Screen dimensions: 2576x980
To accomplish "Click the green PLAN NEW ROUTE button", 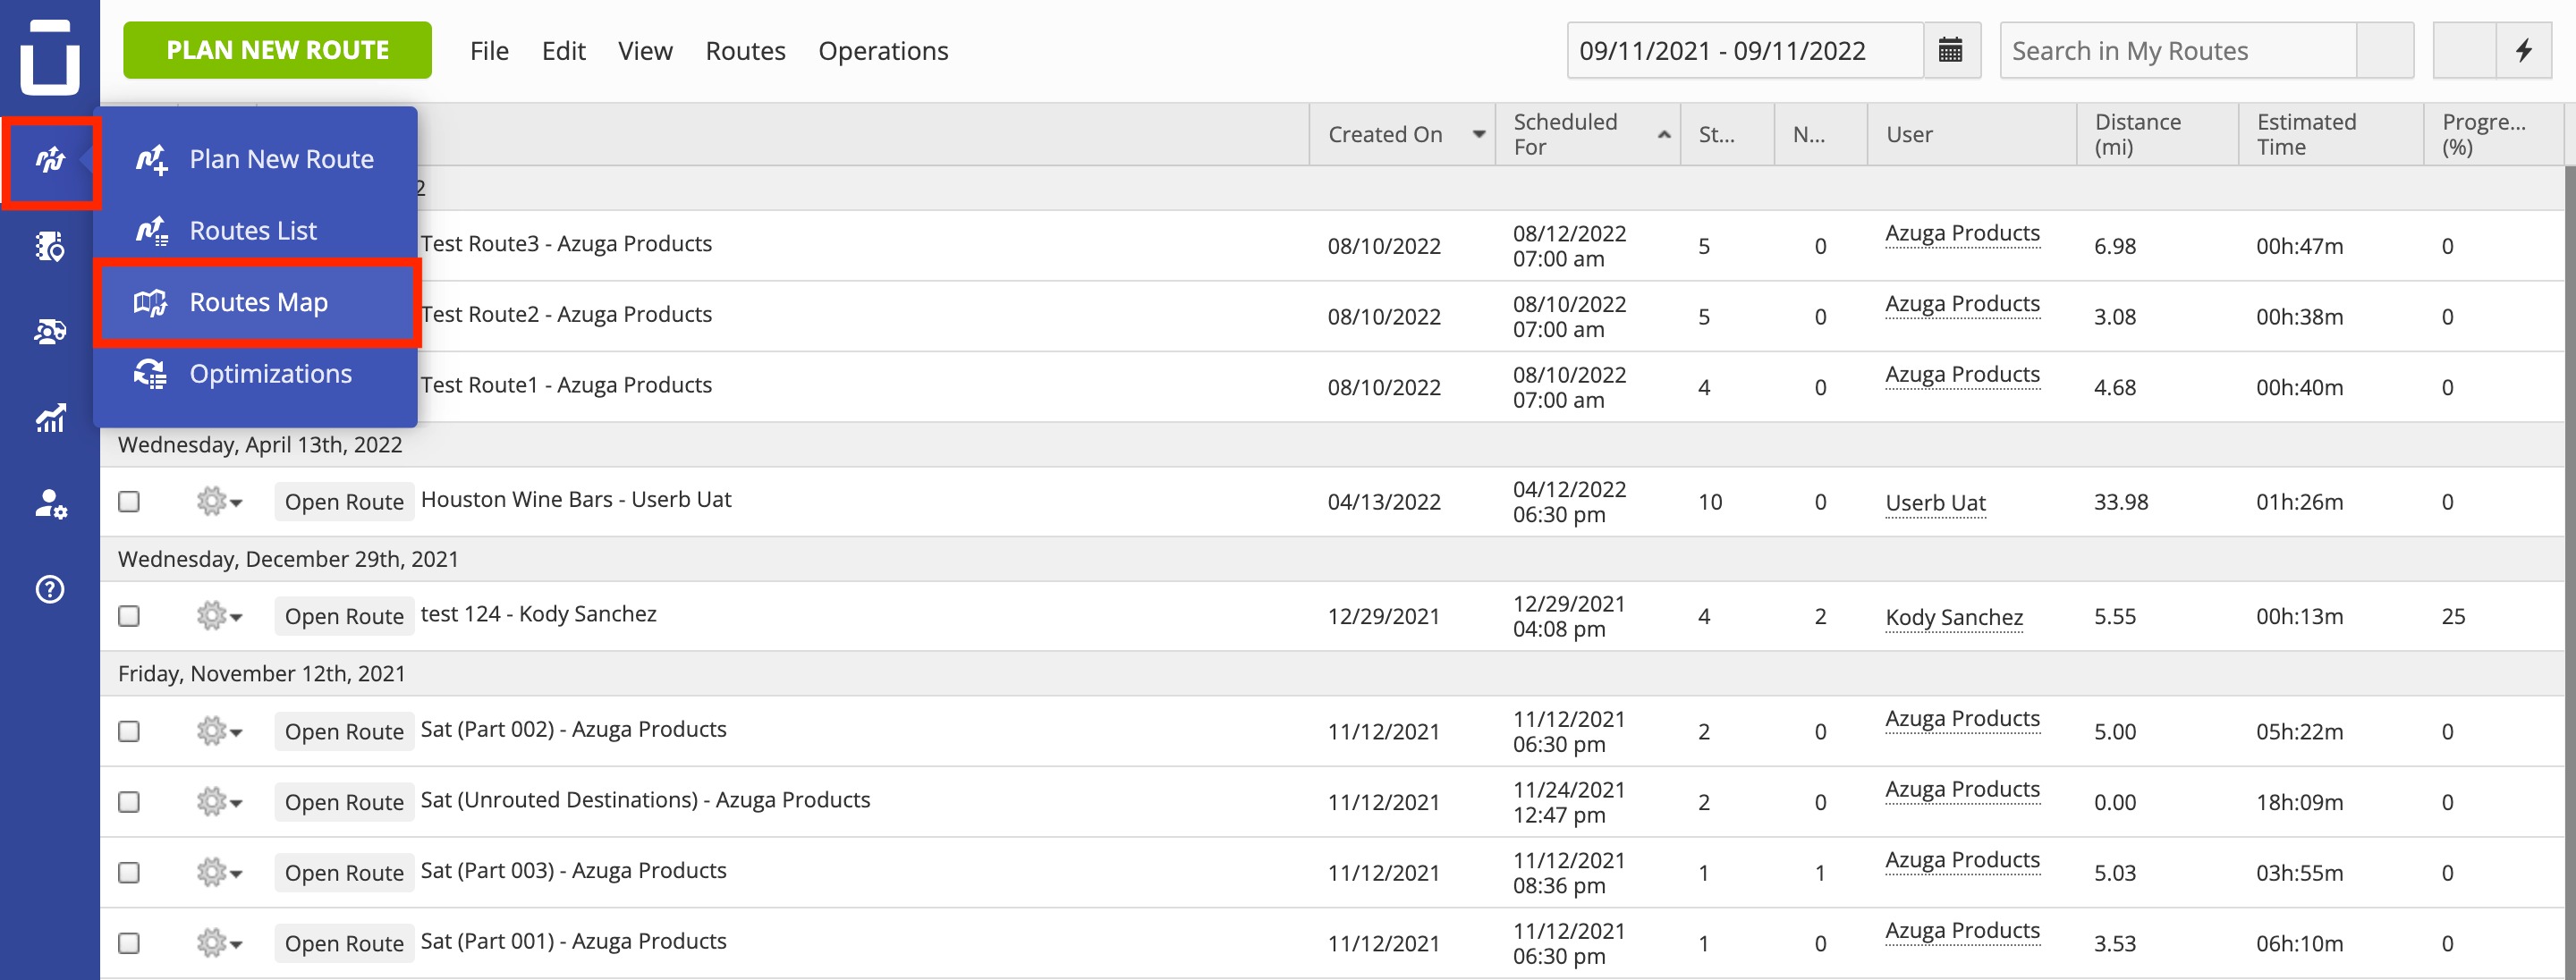I will (x=277, y=50).
